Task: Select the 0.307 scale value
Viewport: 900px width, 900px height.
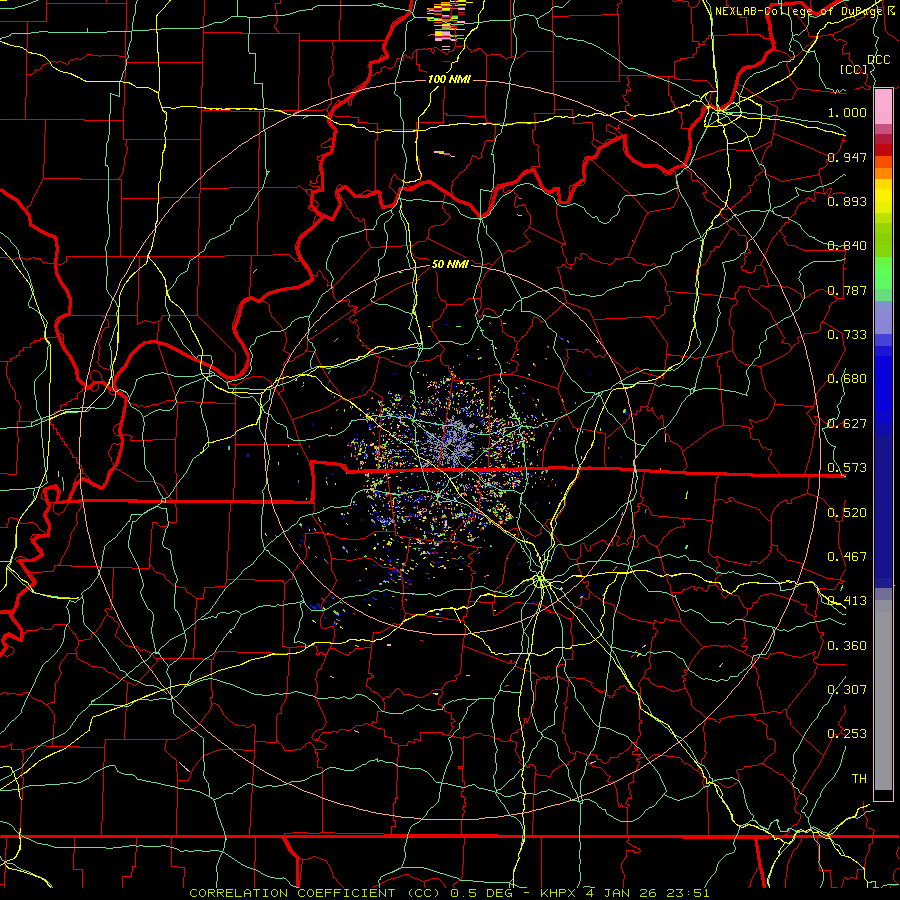Action: 847,689
